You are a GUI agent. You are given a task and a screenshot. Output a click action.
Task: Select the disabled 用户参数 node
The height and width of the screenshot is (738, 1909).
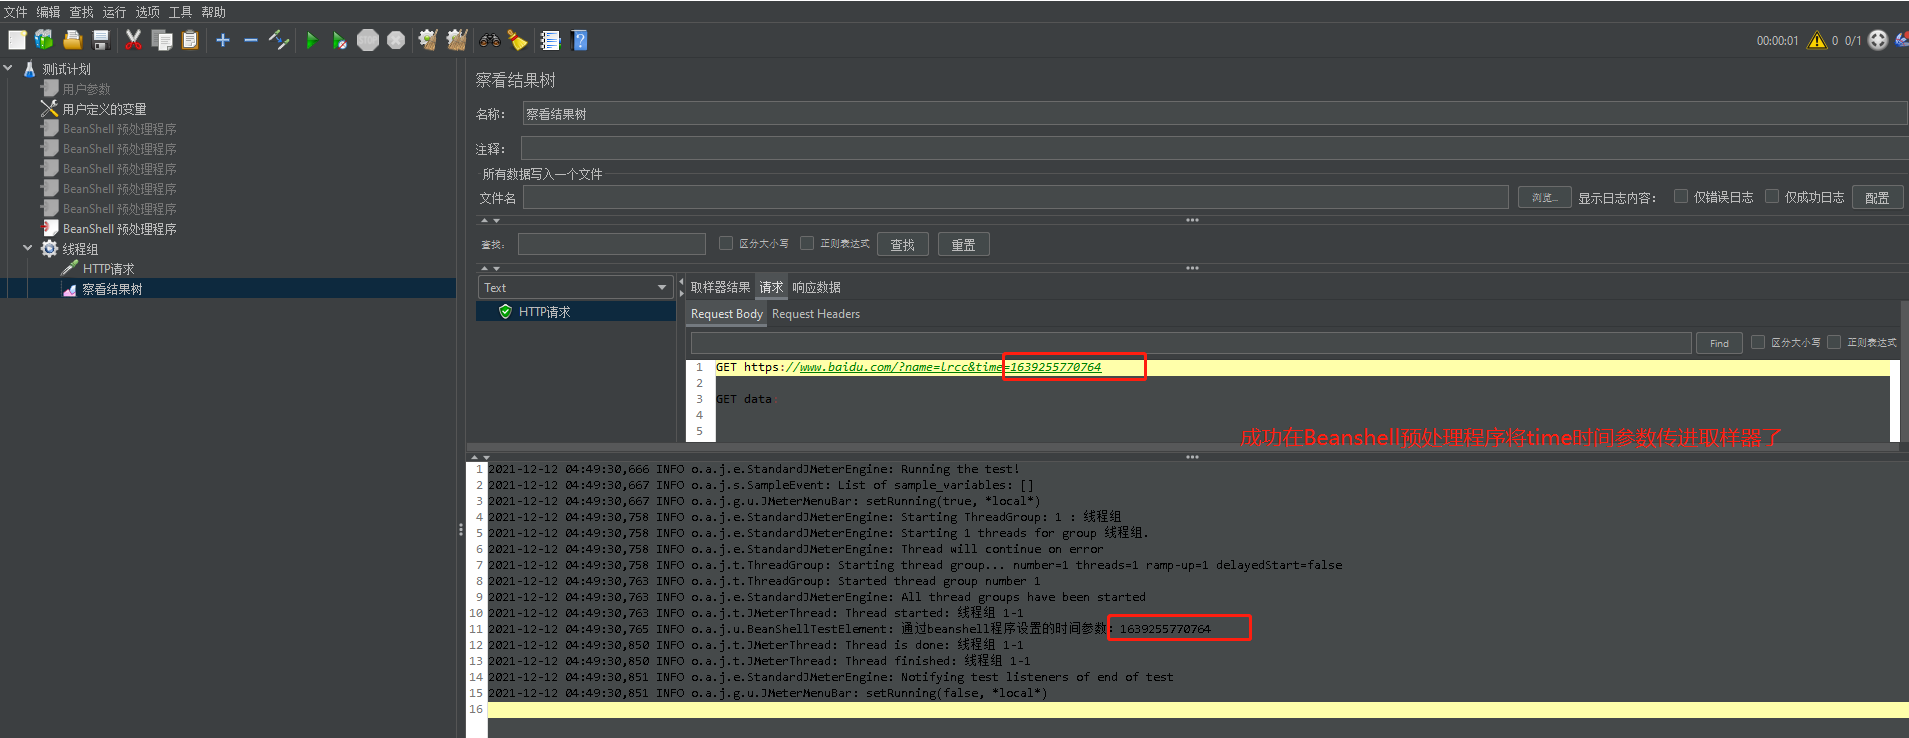tap(86, 89)
